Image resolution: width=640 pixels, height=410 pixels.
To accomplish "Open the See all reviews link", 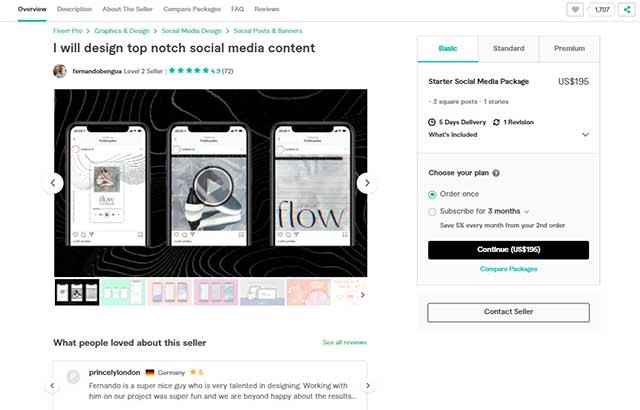I will coord(344,342).
